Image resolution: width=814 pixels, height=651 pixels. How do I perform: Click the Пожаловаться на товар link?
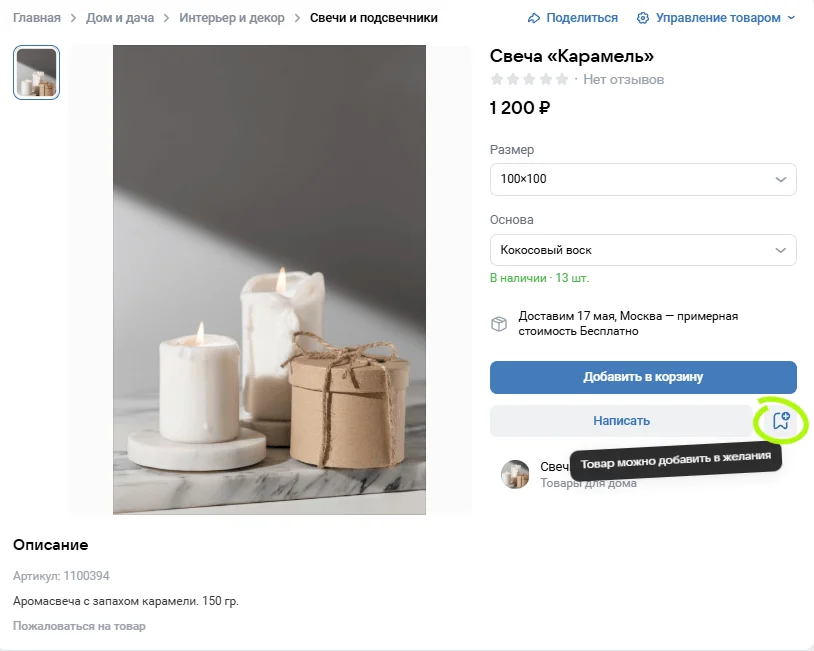[79, 626]
